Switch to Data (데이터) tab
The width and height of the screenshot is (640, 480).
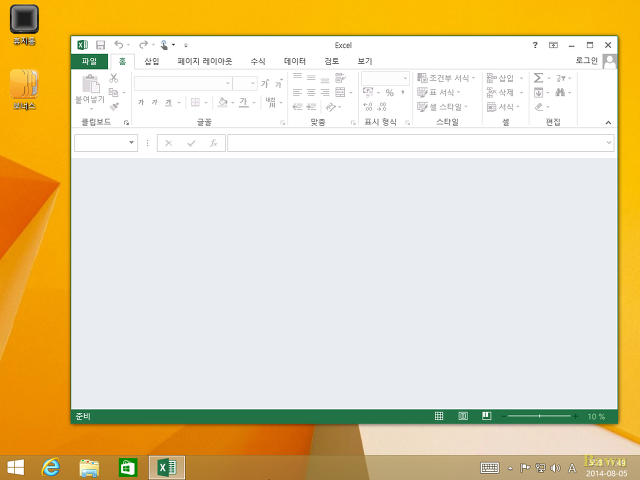[295, 61]
